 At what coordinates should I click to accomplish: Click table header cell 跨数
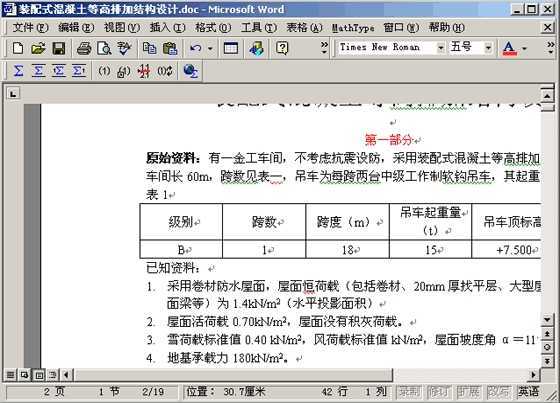click(x=264, y=222)
